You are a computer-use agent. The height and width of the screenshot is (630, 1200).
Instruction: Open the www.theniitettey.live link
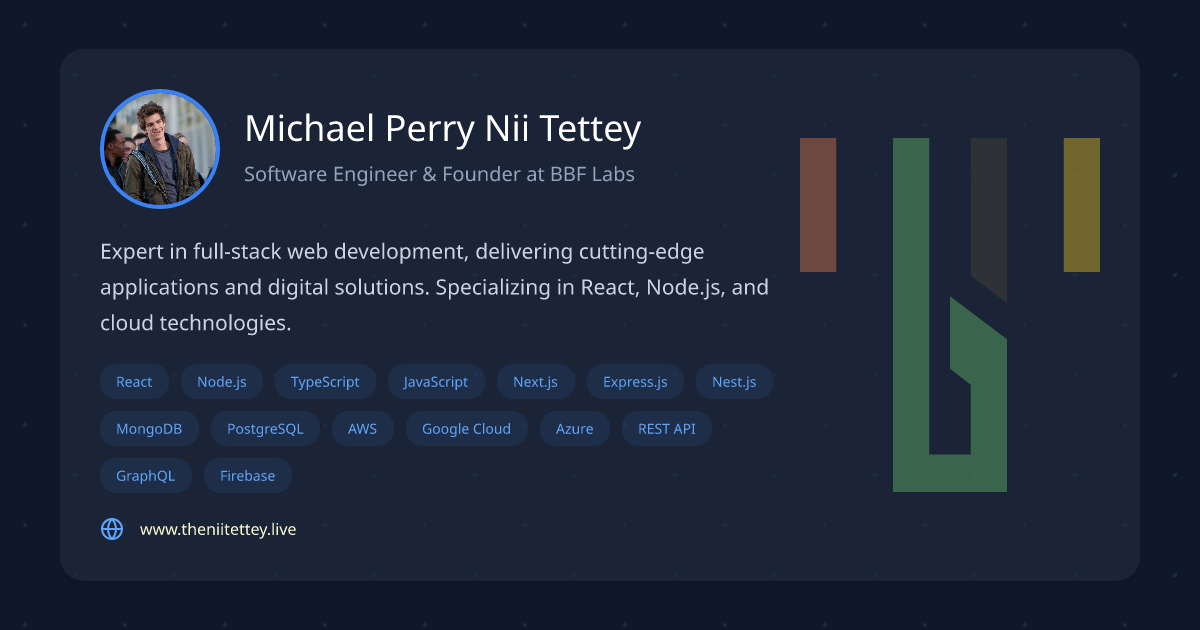point(218,529)
